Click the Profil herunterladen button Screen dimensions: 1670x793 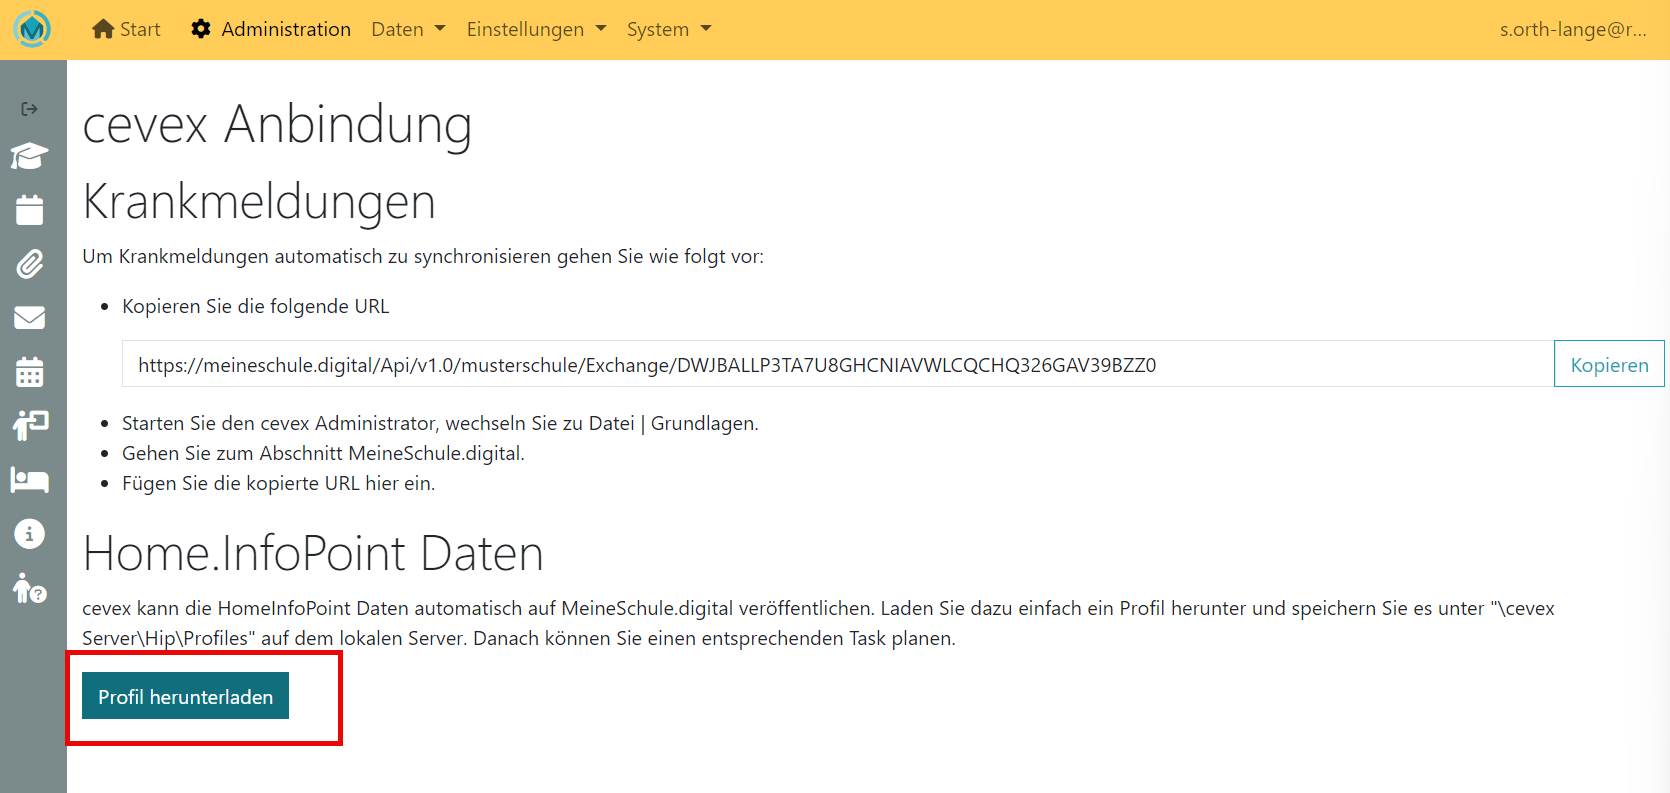click(x=185, y=696)
